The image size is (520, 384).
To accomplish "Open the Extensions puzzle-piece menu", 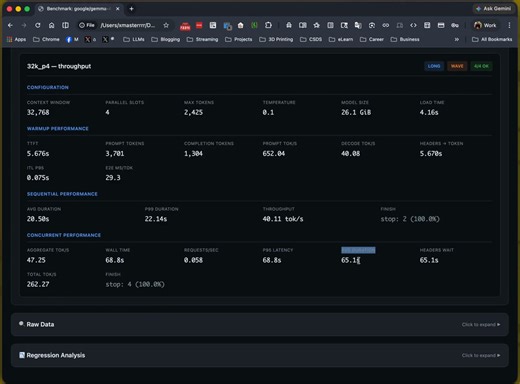I will 268,25.
